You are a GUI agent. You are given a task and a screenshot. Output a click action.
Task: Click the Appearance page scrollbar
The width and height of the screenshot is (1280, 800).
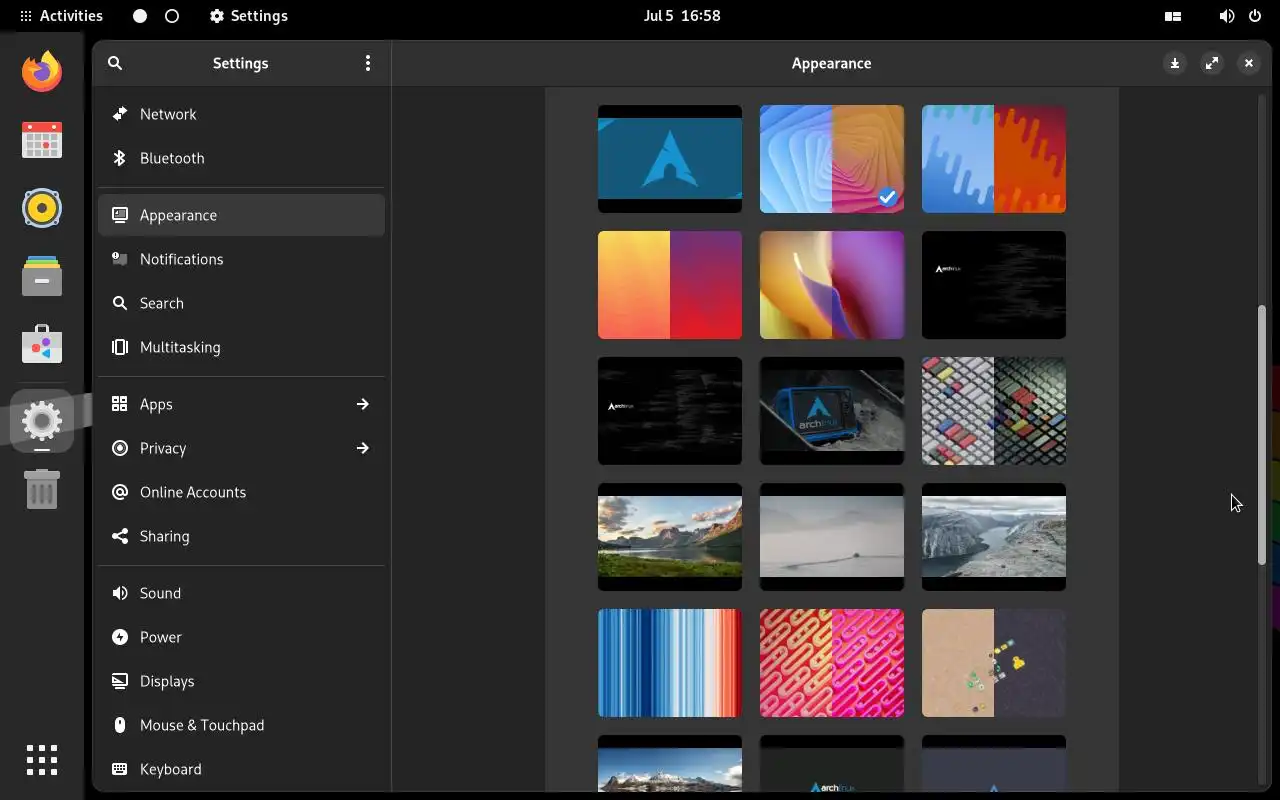tap(1262, 435)
